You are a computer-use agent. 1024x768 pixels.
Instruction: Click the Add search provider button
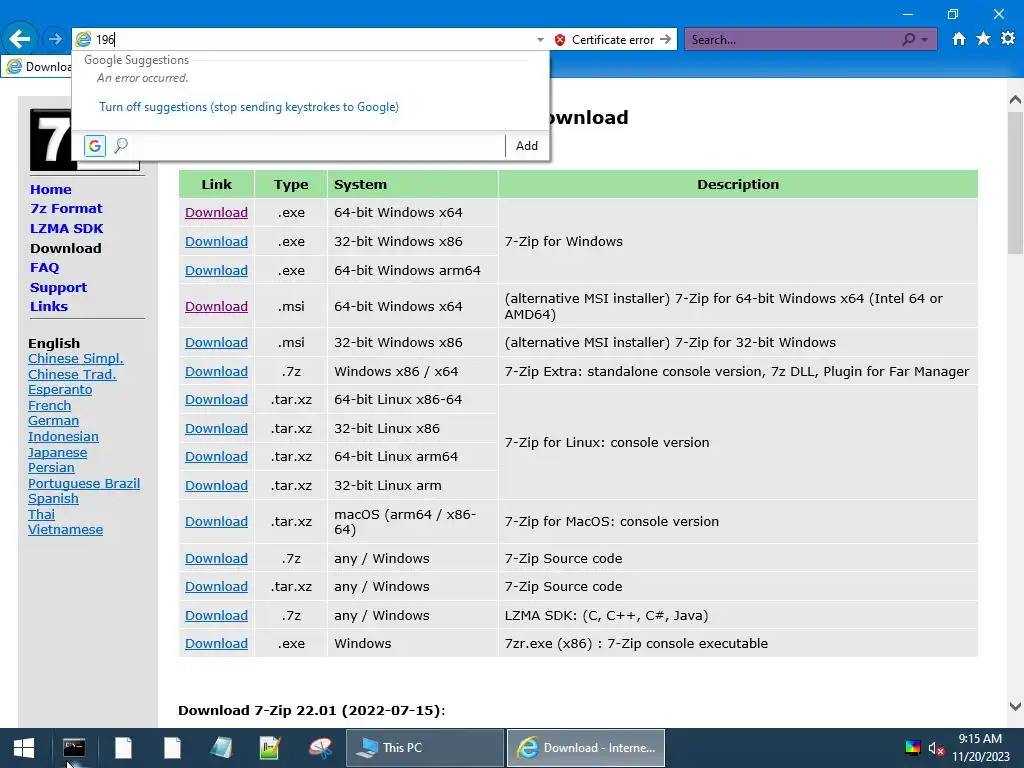tap(527, 146)
